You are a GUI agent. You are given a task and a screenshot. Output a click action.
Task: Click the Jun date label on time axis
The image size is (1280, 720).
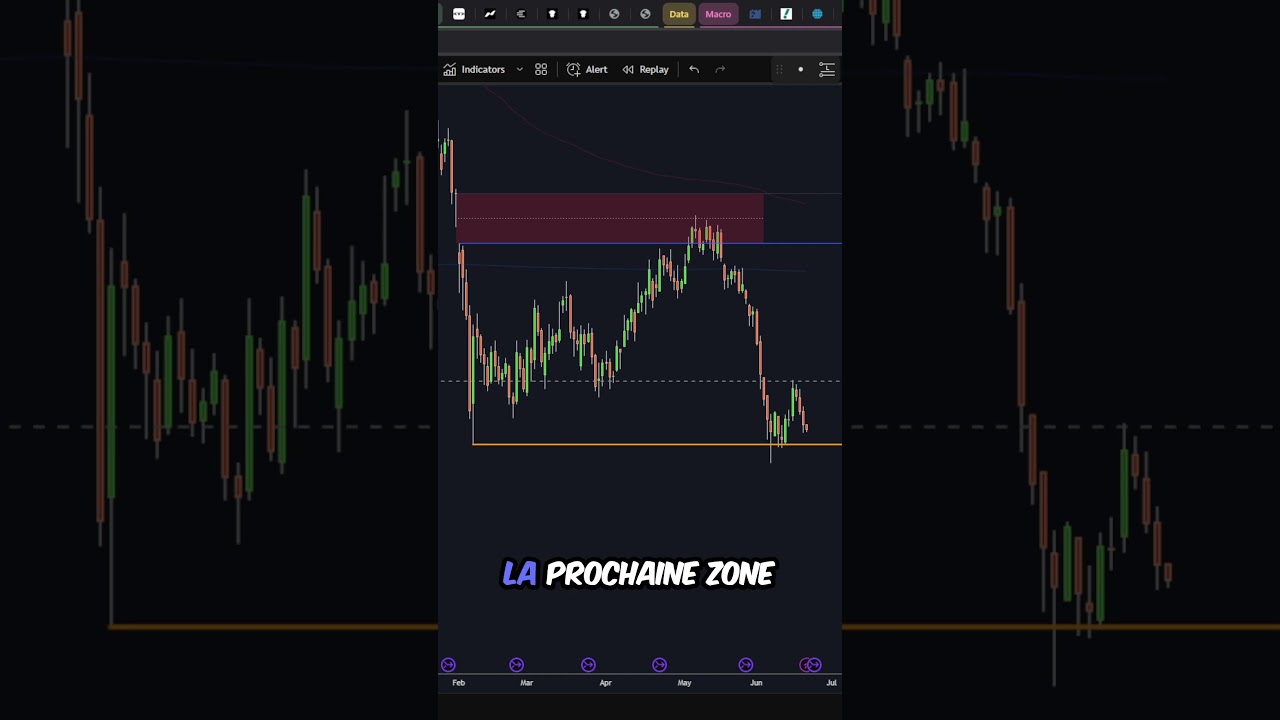point(756,683)
